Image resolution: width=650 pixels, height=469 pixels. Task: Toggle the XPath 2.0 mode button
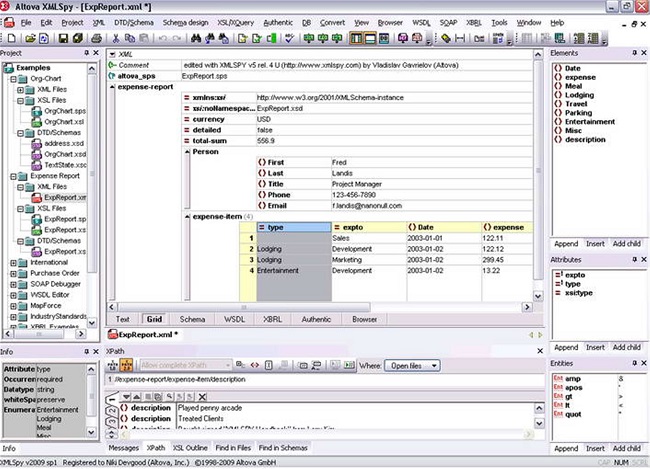(126, 365)
